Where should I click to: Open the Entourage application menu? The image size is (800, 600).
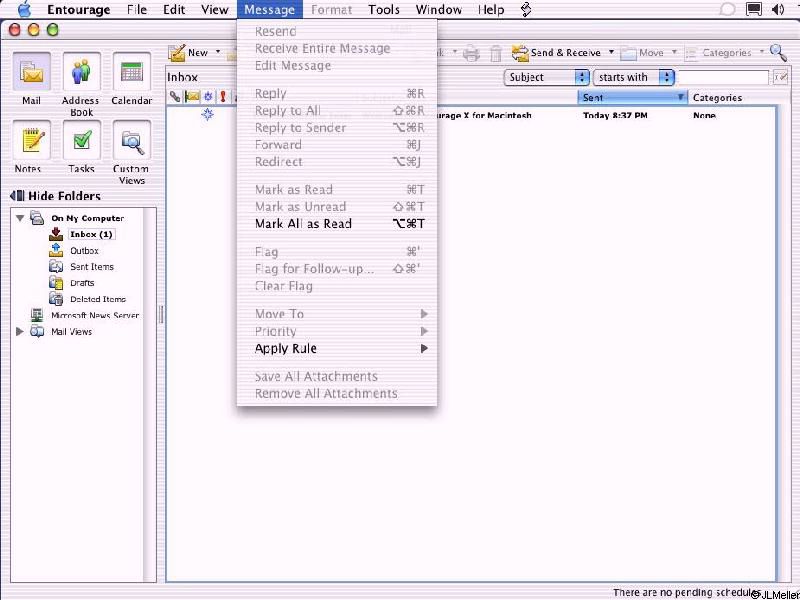click(79, 9)
